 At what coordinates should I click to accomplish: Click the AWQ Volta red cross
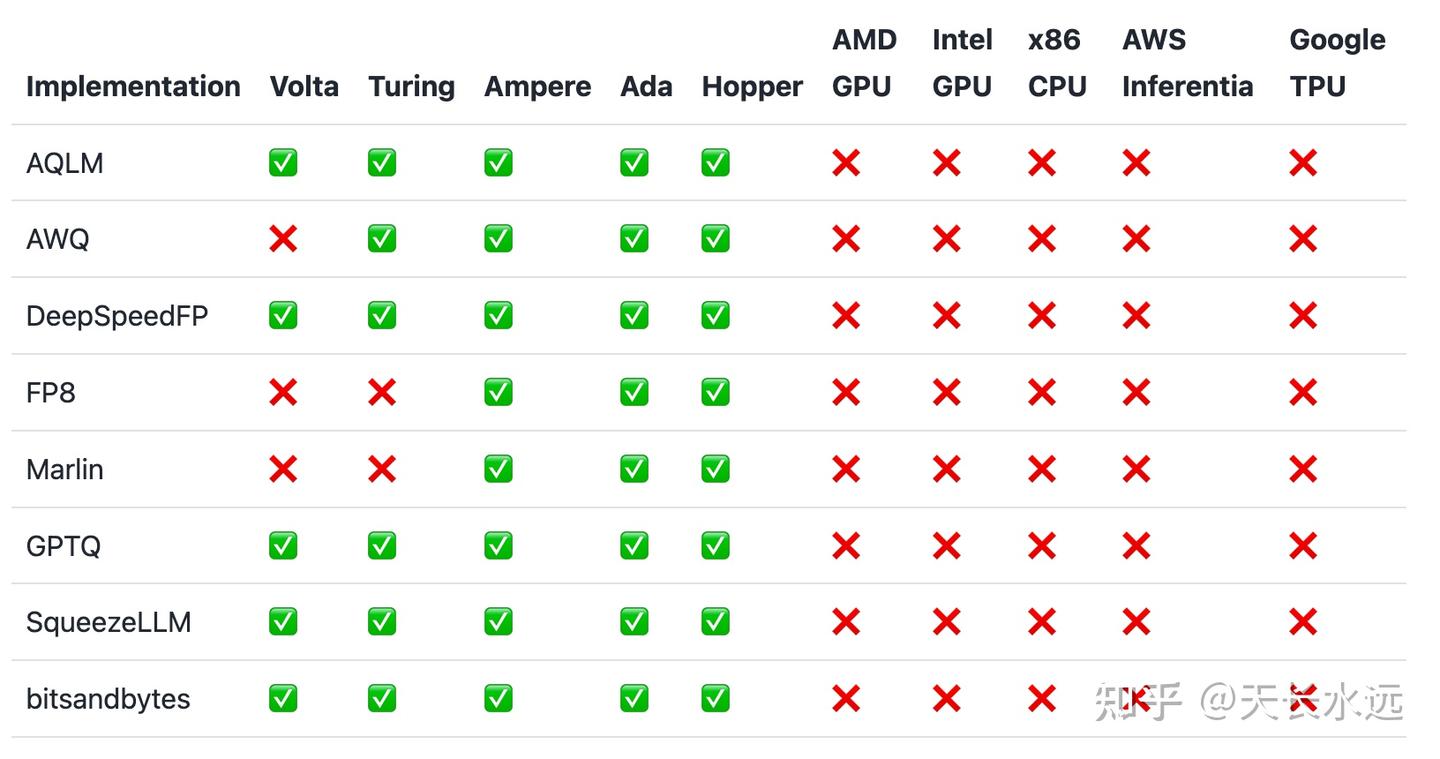283,239
